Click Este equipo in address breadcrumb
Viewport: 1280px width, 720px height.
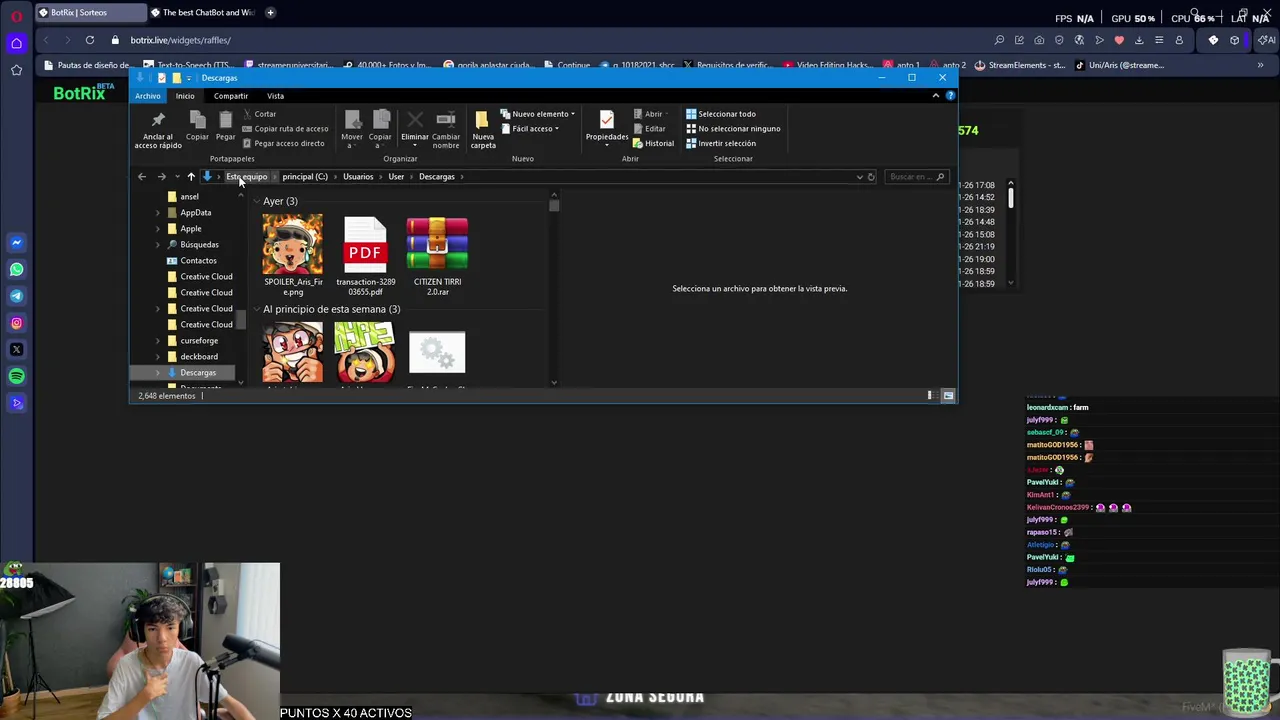point(247,177)
